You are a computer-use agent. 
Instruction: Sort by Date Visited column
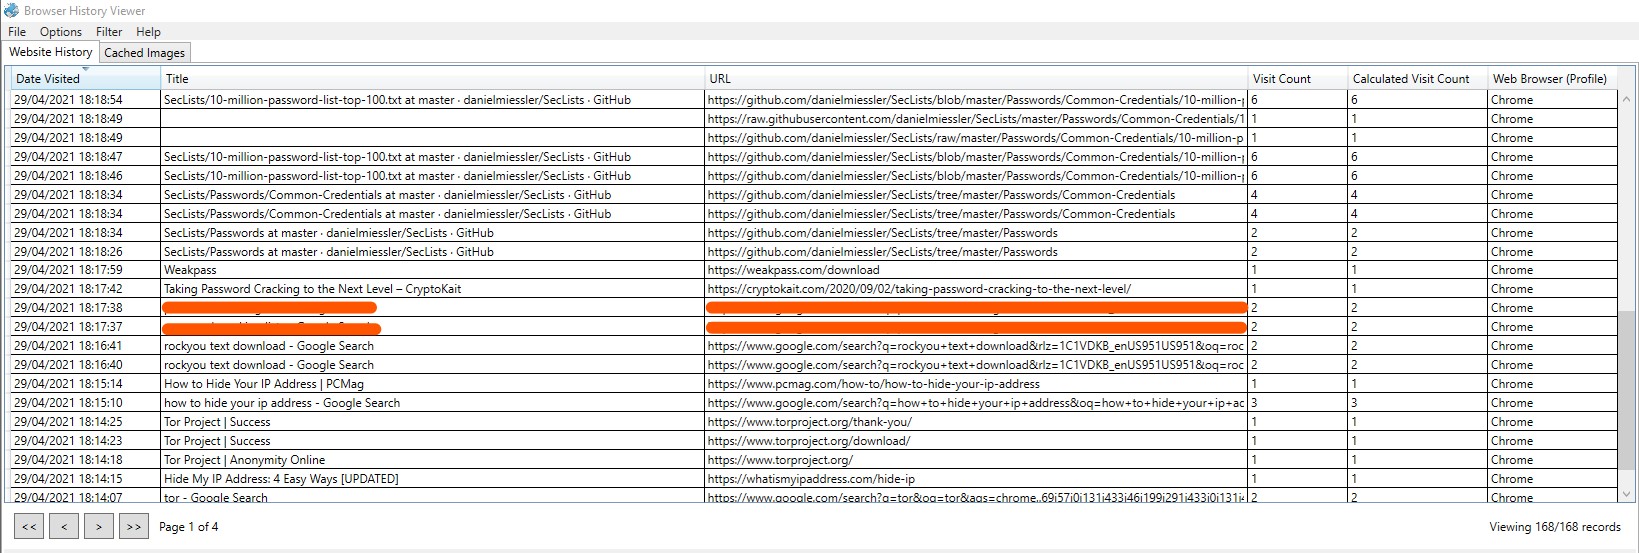tap(48, 79)
